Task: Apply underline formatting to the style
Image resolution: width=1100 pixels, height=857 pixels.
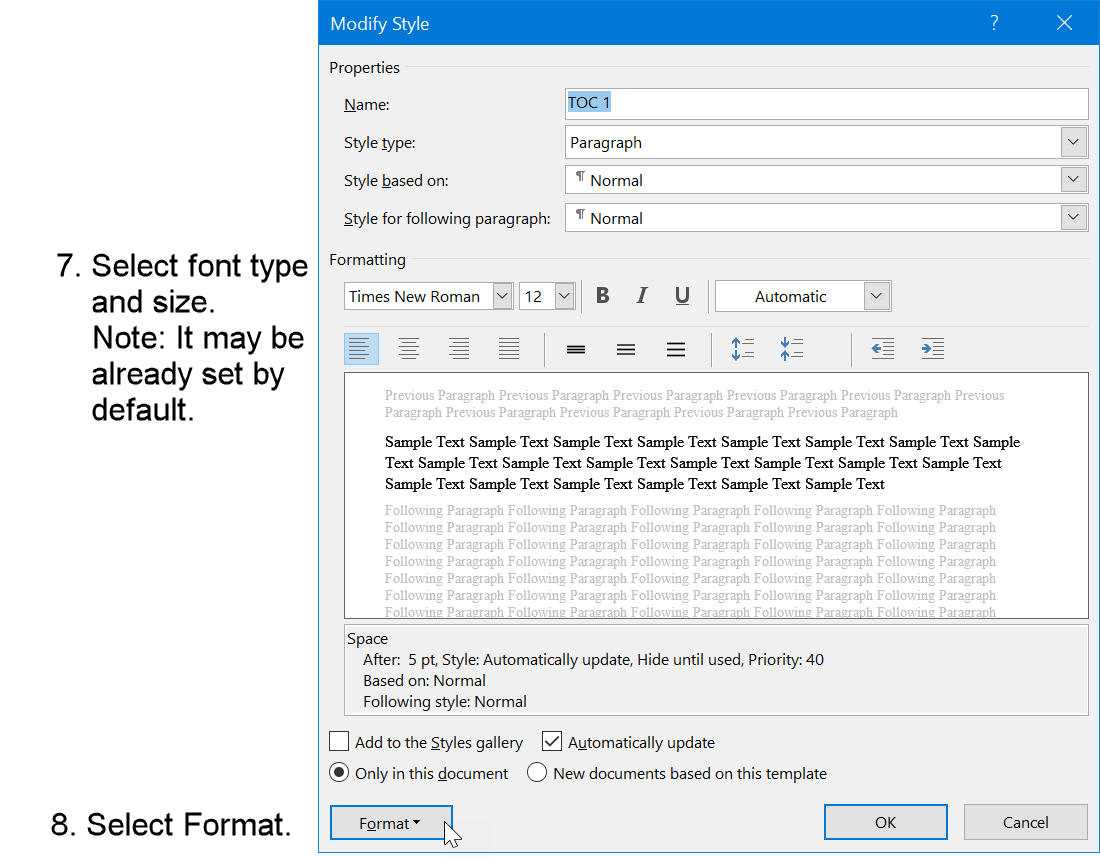Action: pos(681,295)
